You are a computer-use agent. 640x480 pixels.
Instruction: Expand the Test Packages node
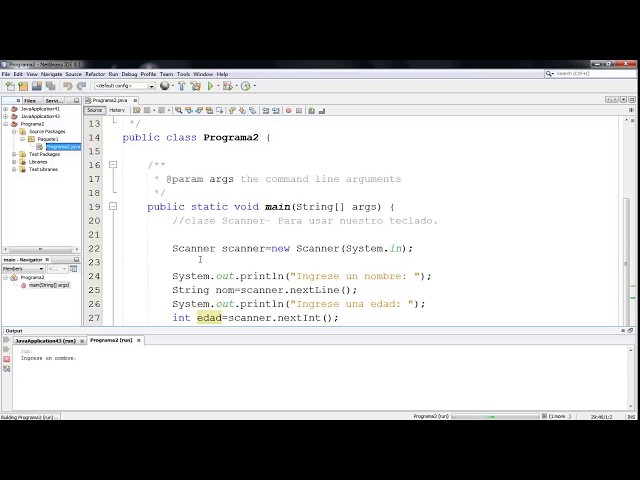coord(14,154)
